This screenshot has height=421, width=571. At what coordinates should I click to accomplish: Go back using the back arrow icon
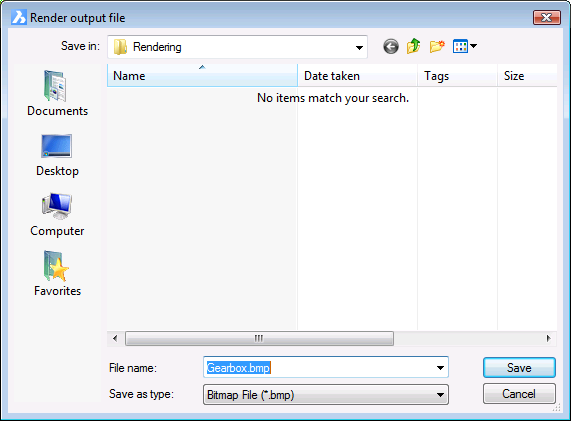391,47
